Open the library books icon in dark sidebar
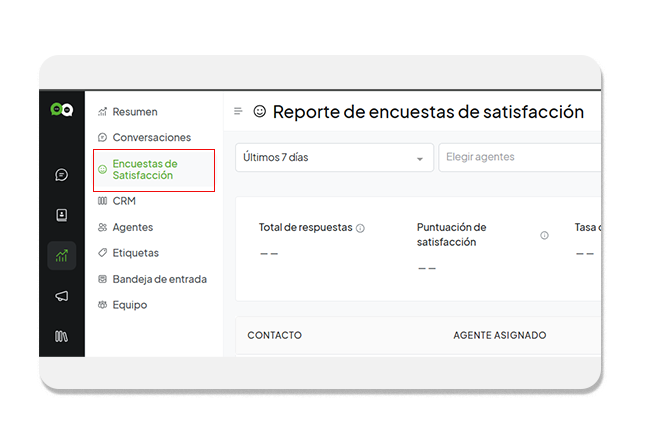 (x=61, y=336)
